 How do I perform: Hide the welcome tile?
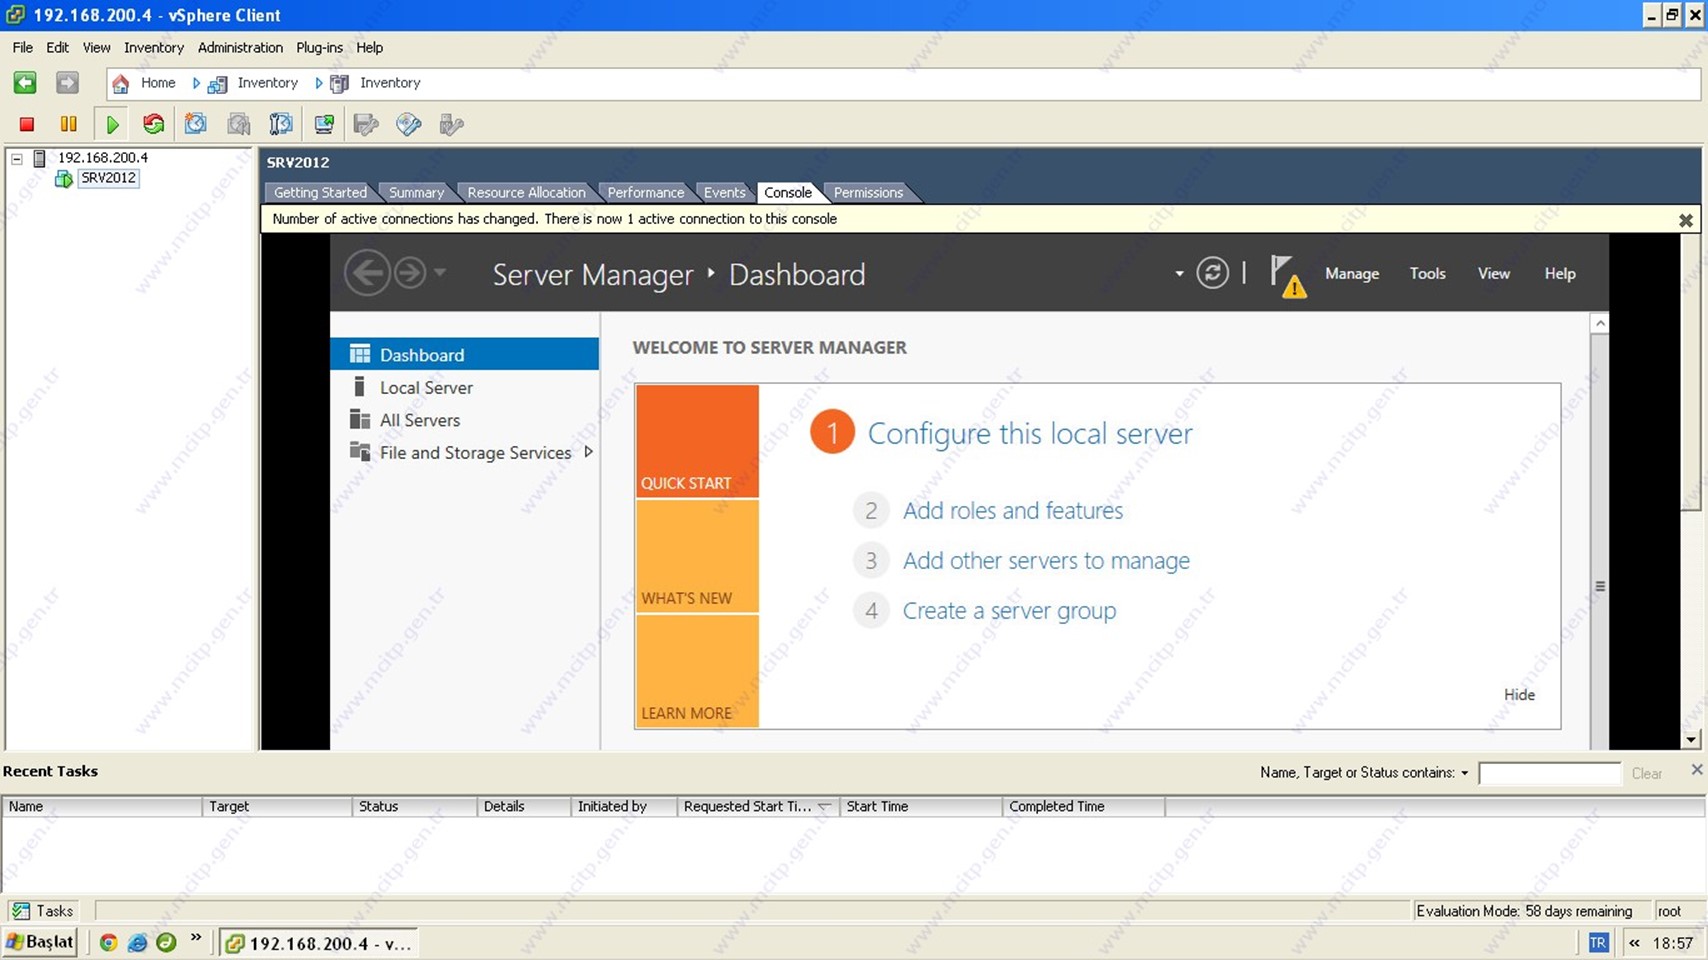1519,694
